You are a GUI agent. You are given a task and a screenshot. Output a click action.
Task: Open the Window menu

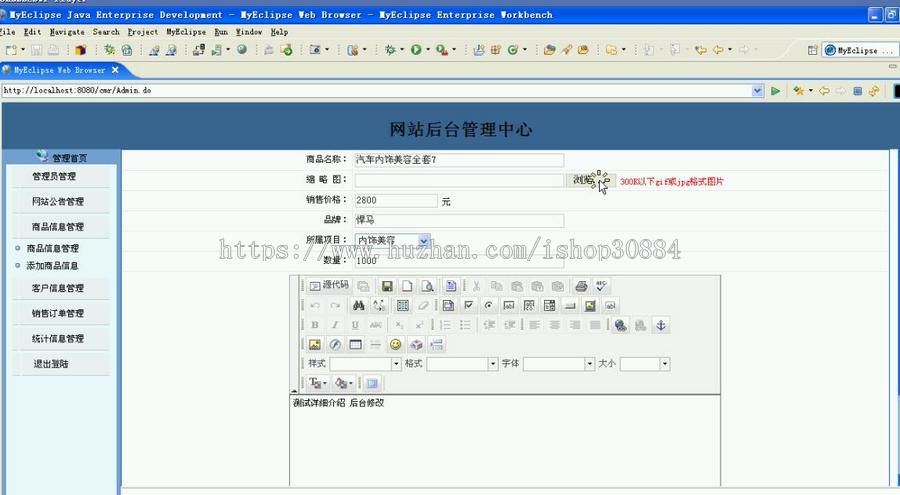(249, 32)
